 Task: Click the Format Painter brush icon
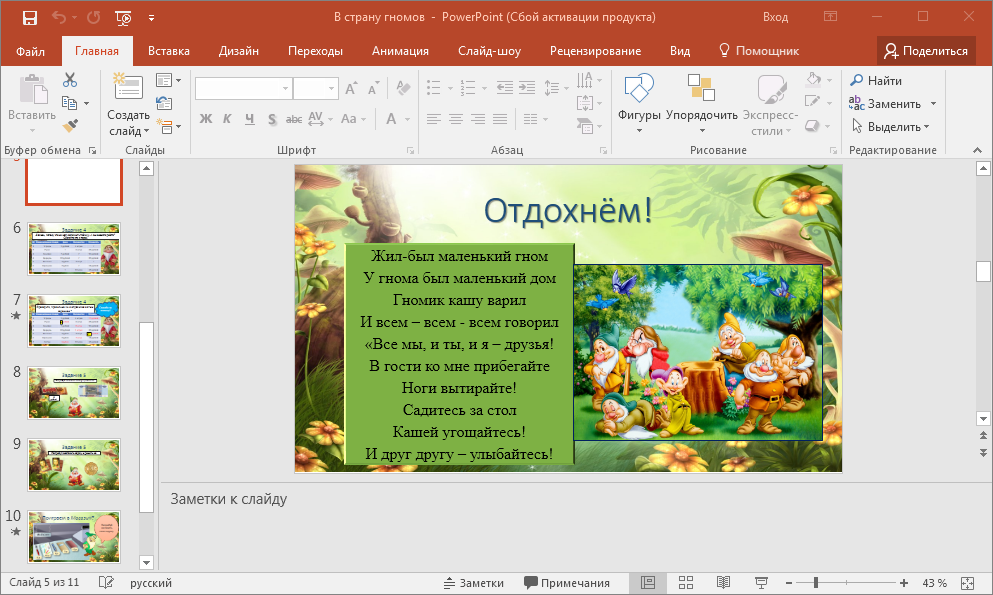(70, 126)
